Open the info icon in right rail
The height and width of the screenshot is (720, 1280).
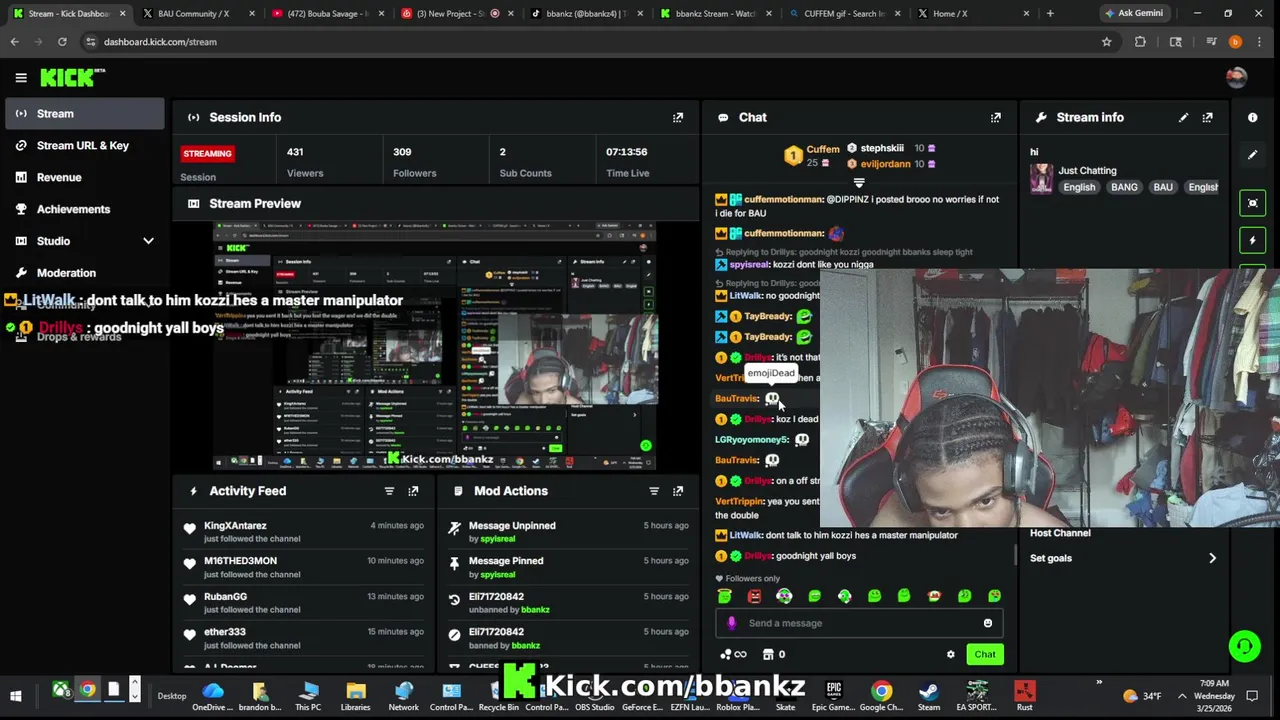coord(1252,117)
